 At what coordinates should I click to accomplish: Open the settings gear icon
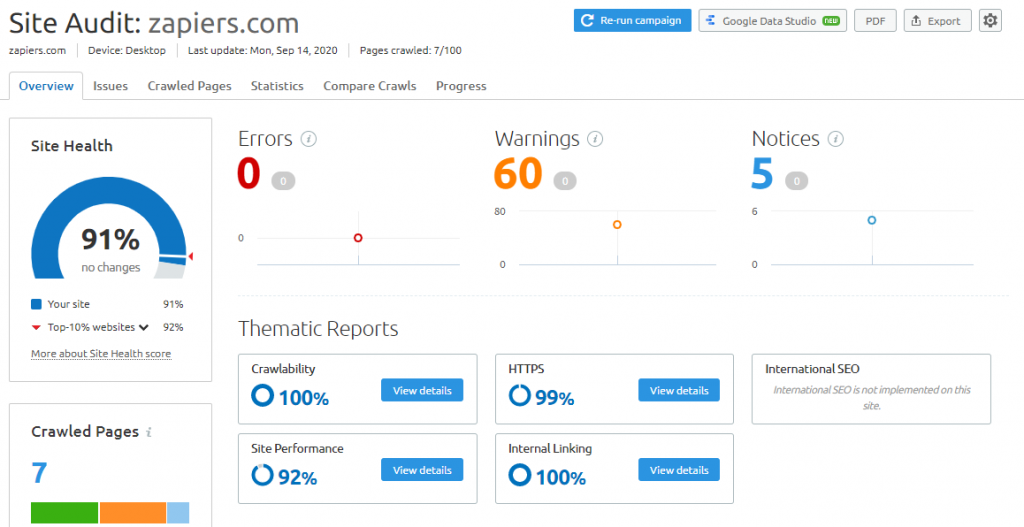990,21
